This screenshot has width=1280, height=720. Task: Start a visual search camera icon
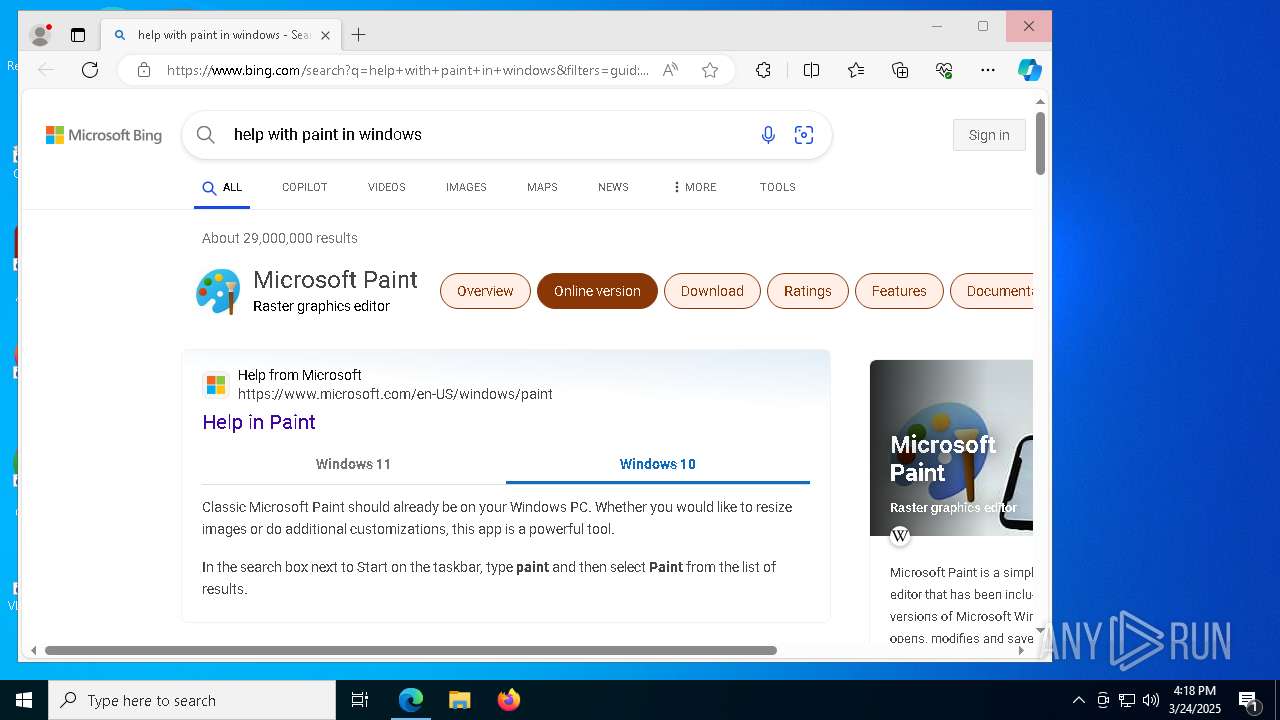pos(804,135)
